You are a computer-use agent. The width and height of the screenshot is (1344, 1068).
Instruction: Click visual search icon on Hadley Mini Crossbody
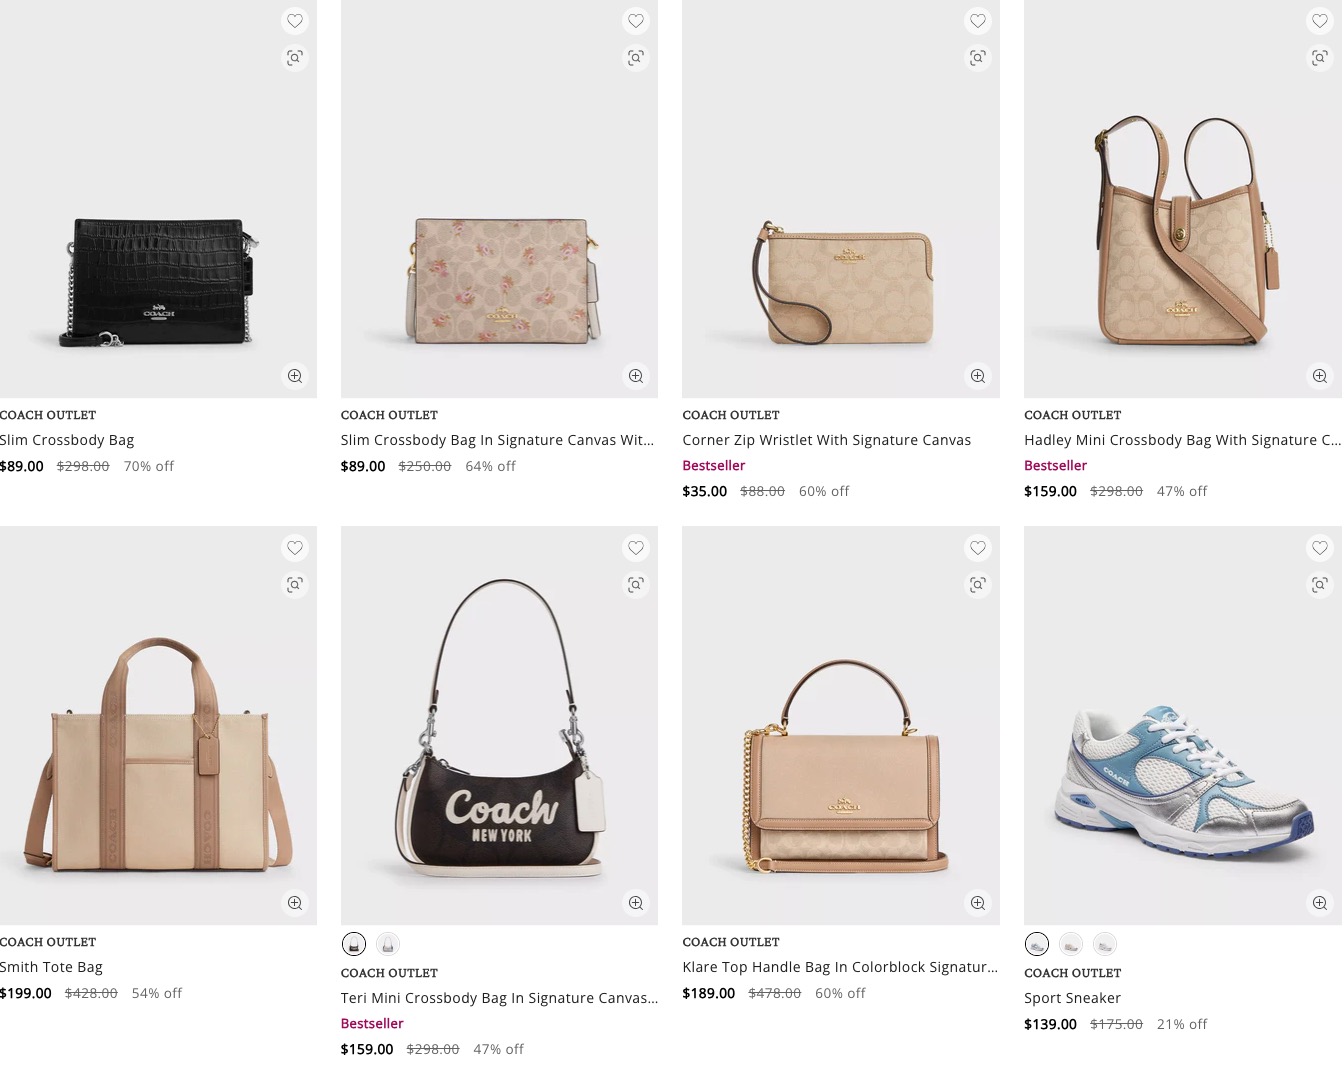click(1319, 58)
